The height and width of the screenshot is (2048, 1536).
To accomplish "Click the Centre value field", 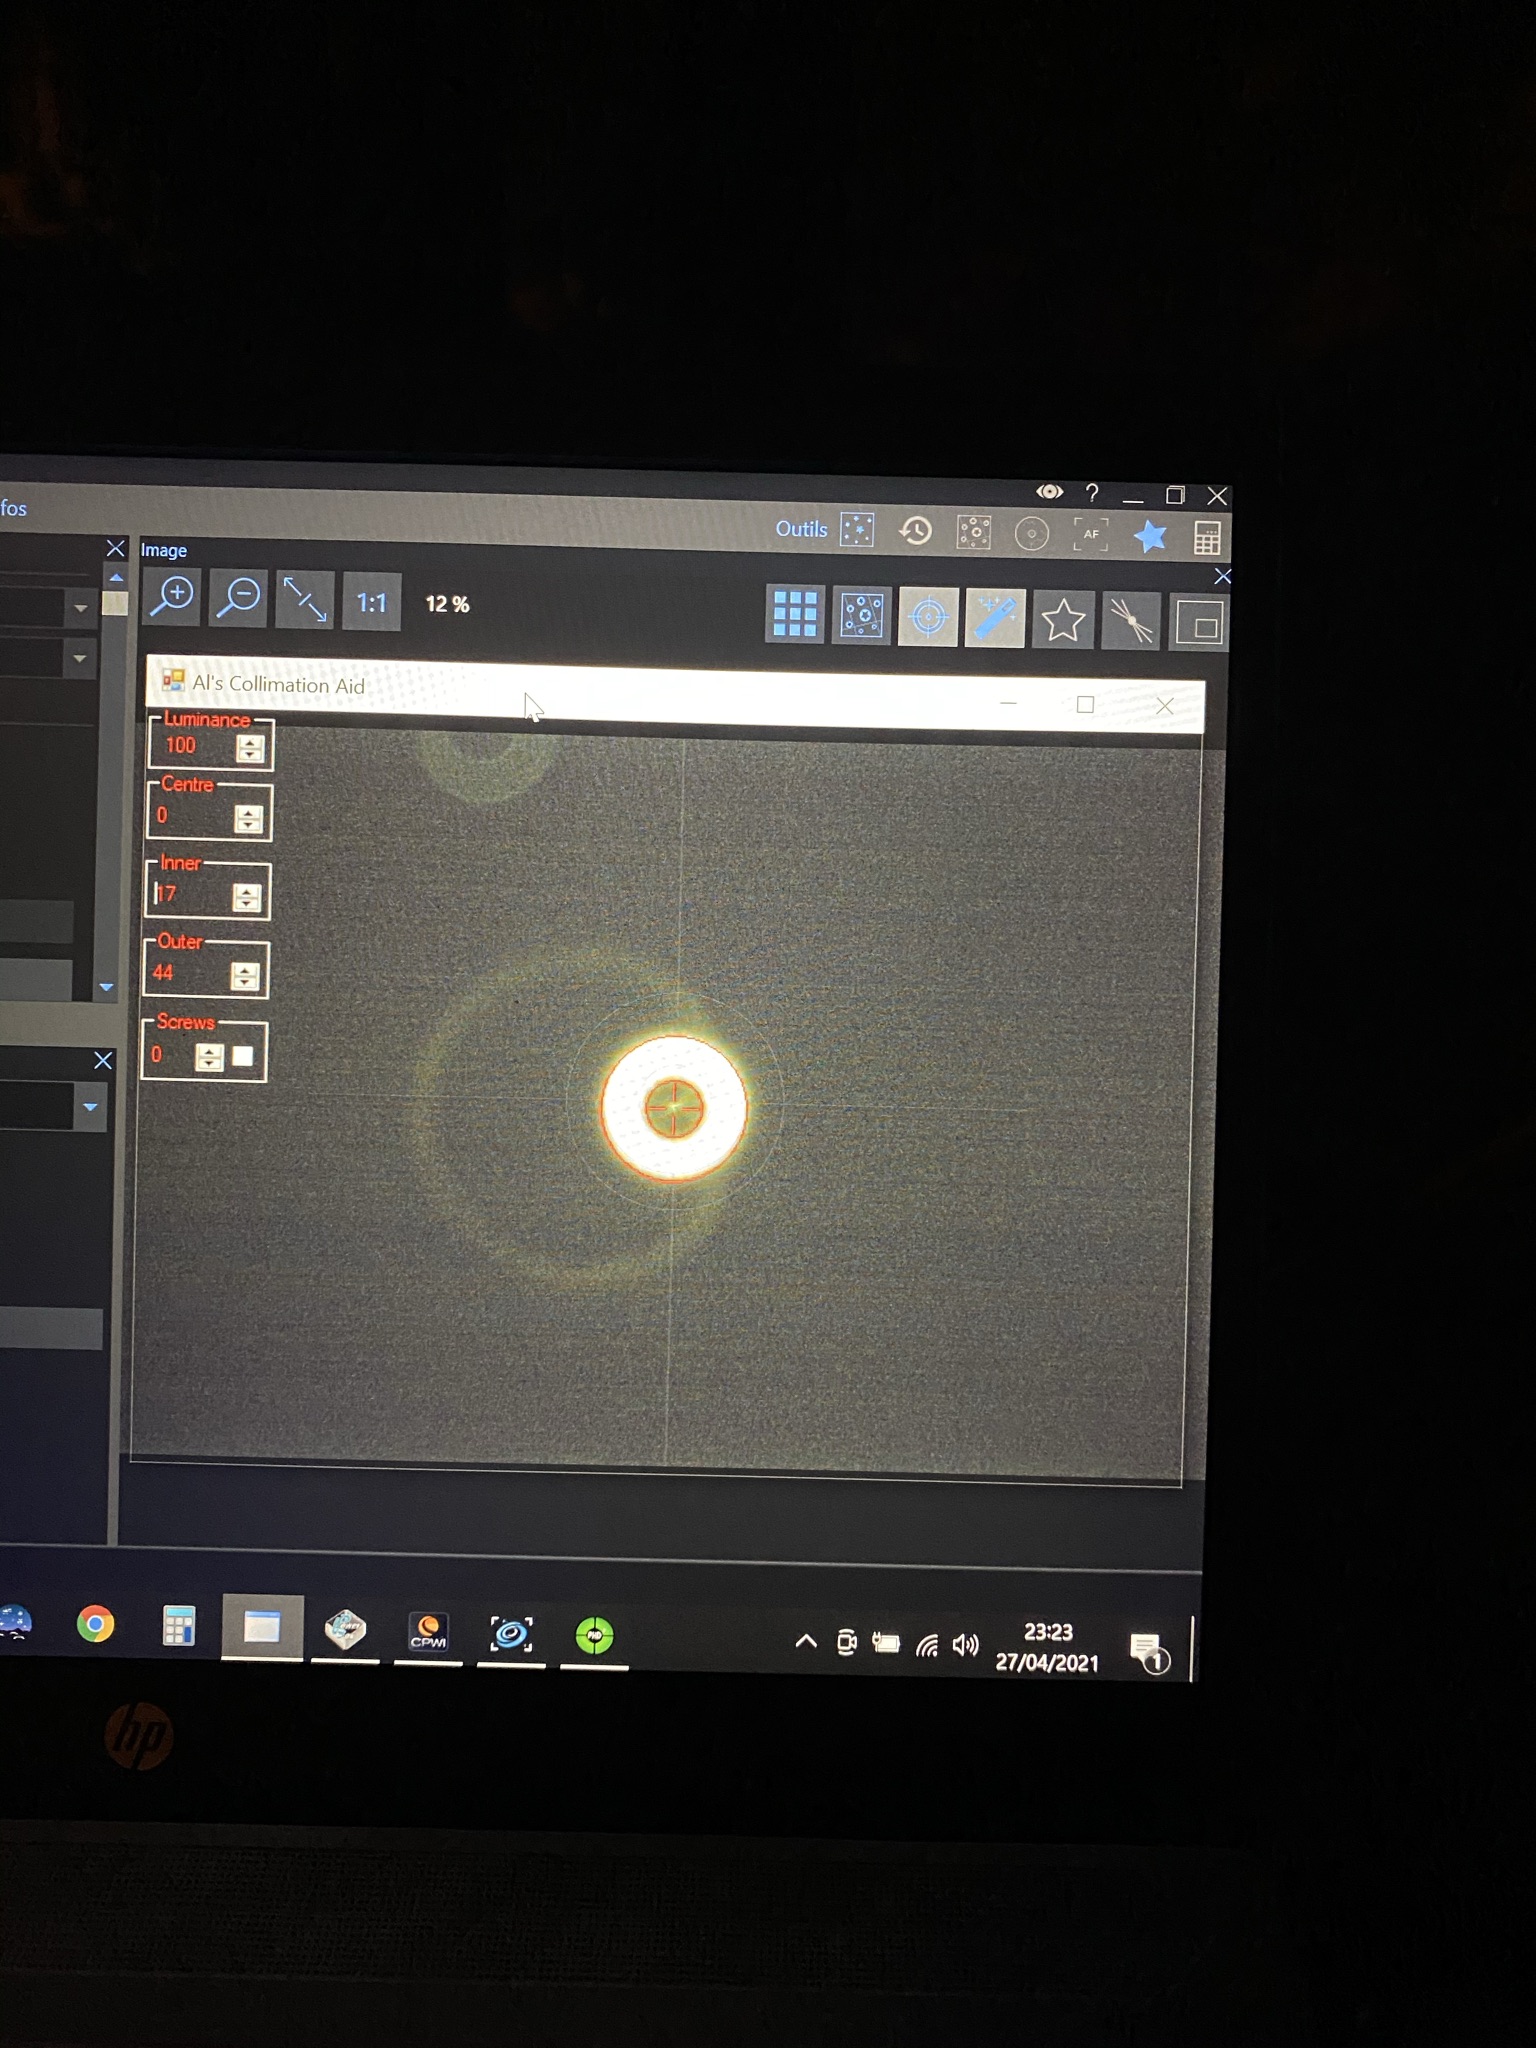I will click(x=190, y=817).
